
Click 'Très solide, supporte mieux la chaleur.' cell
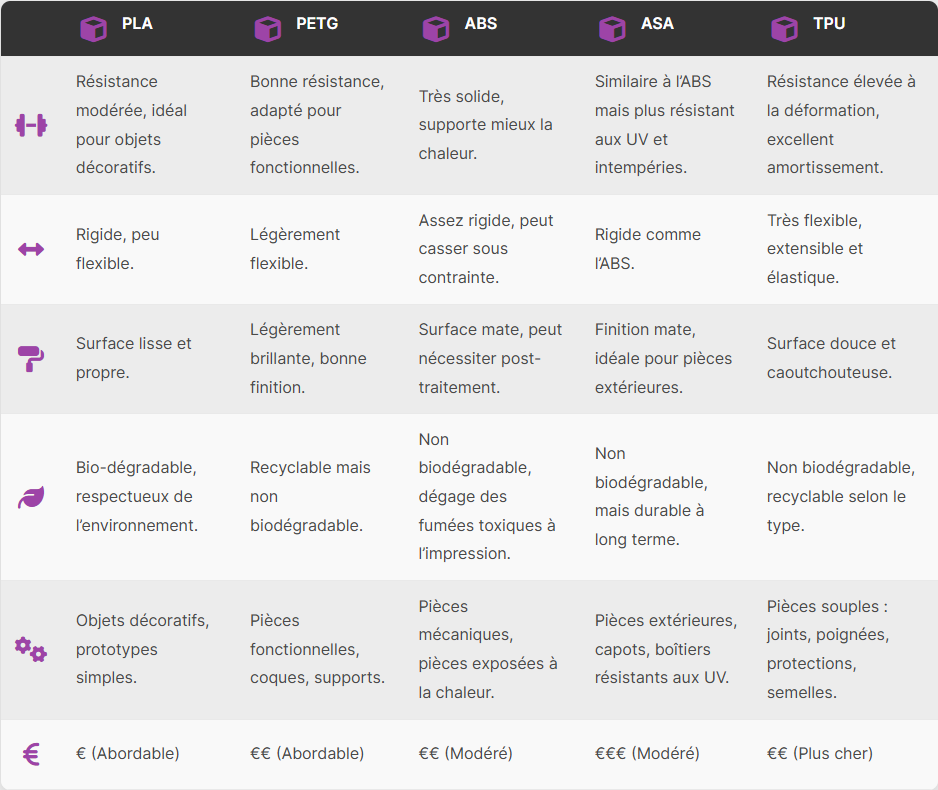[485, 125]
